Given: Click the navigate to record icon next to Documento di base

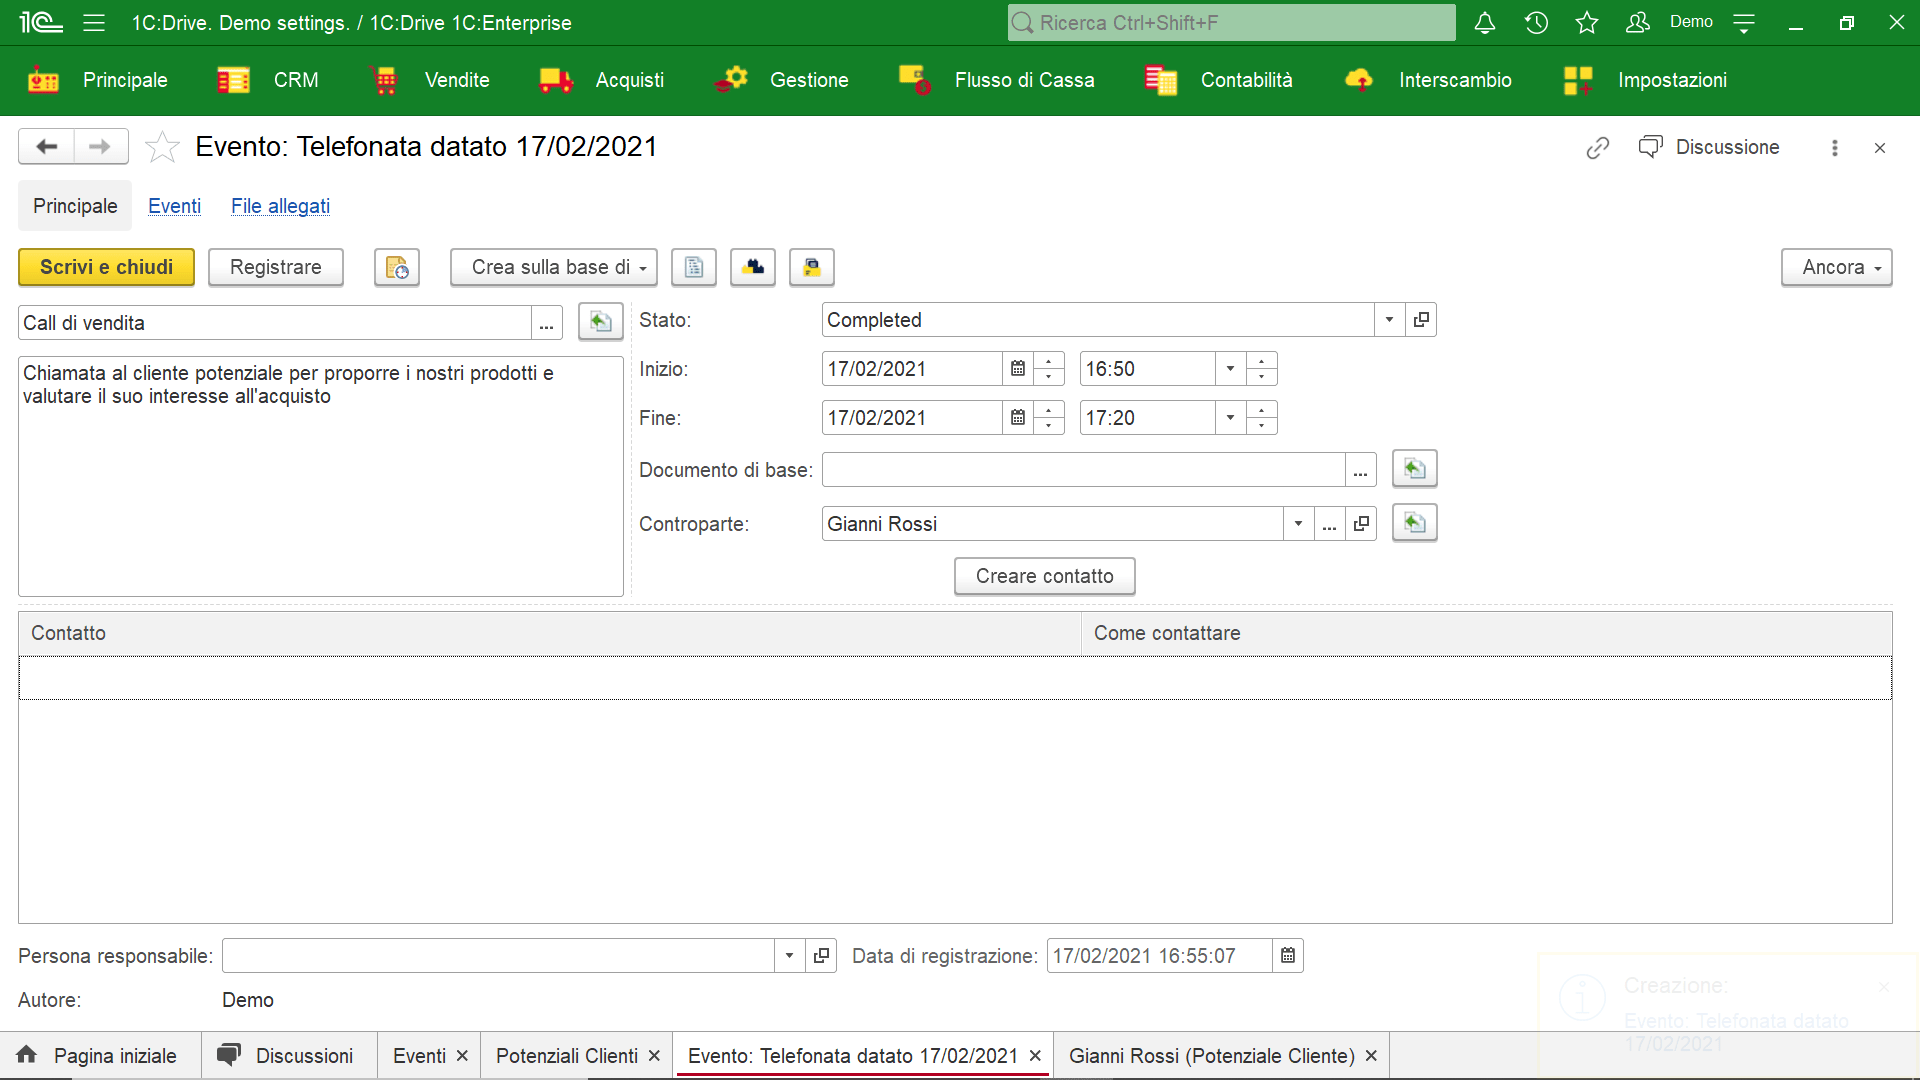Looking at the screenshot, I should pyautogui.click(x=1414, y=469).
